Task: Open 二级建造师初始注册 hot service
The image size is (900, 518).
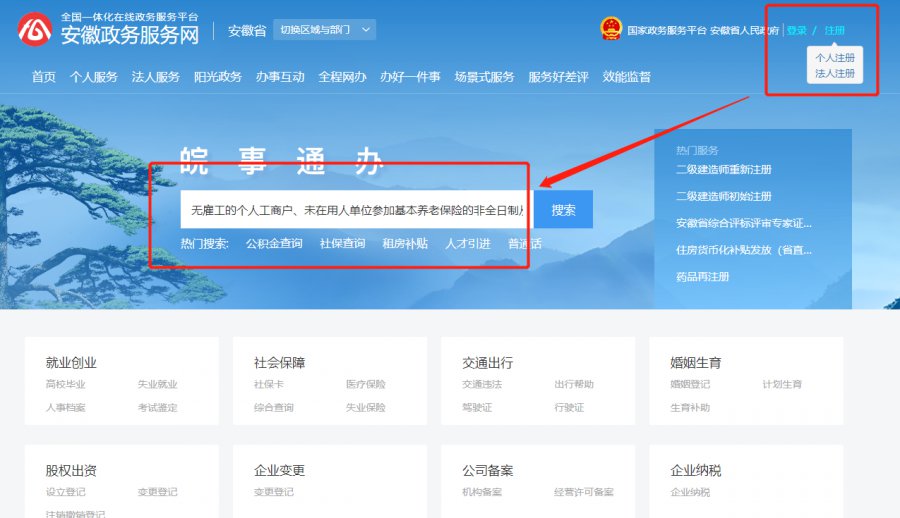Action: (724, 196)
